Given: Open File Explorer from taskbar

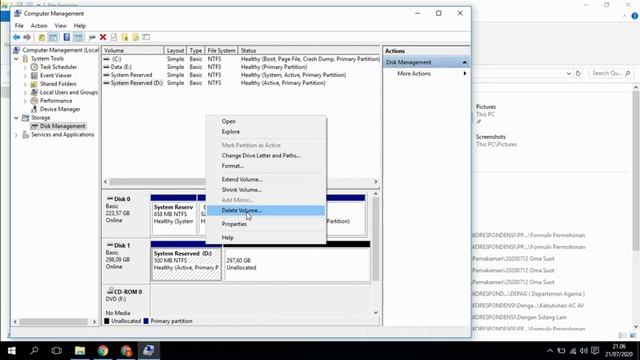Looking at the screenshot, I should tap(80, 351).
